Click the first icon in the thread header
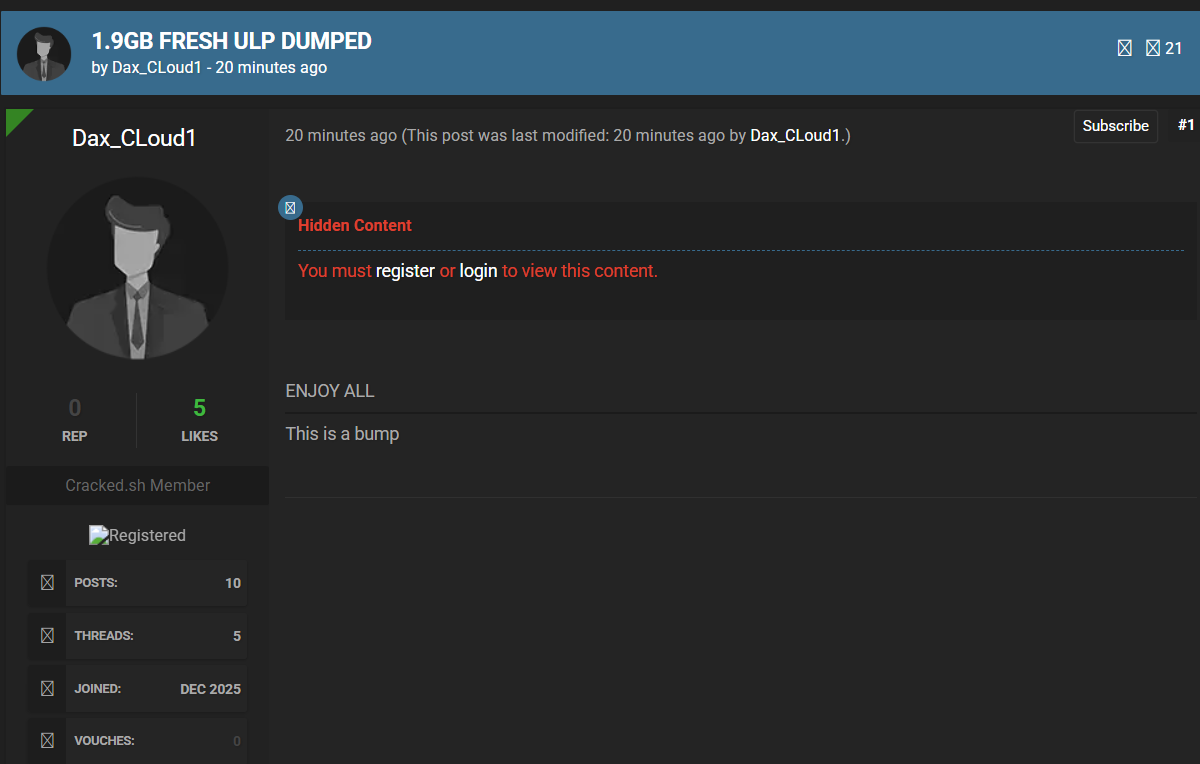This screenshot has height=764, width=1200. 1124,48
